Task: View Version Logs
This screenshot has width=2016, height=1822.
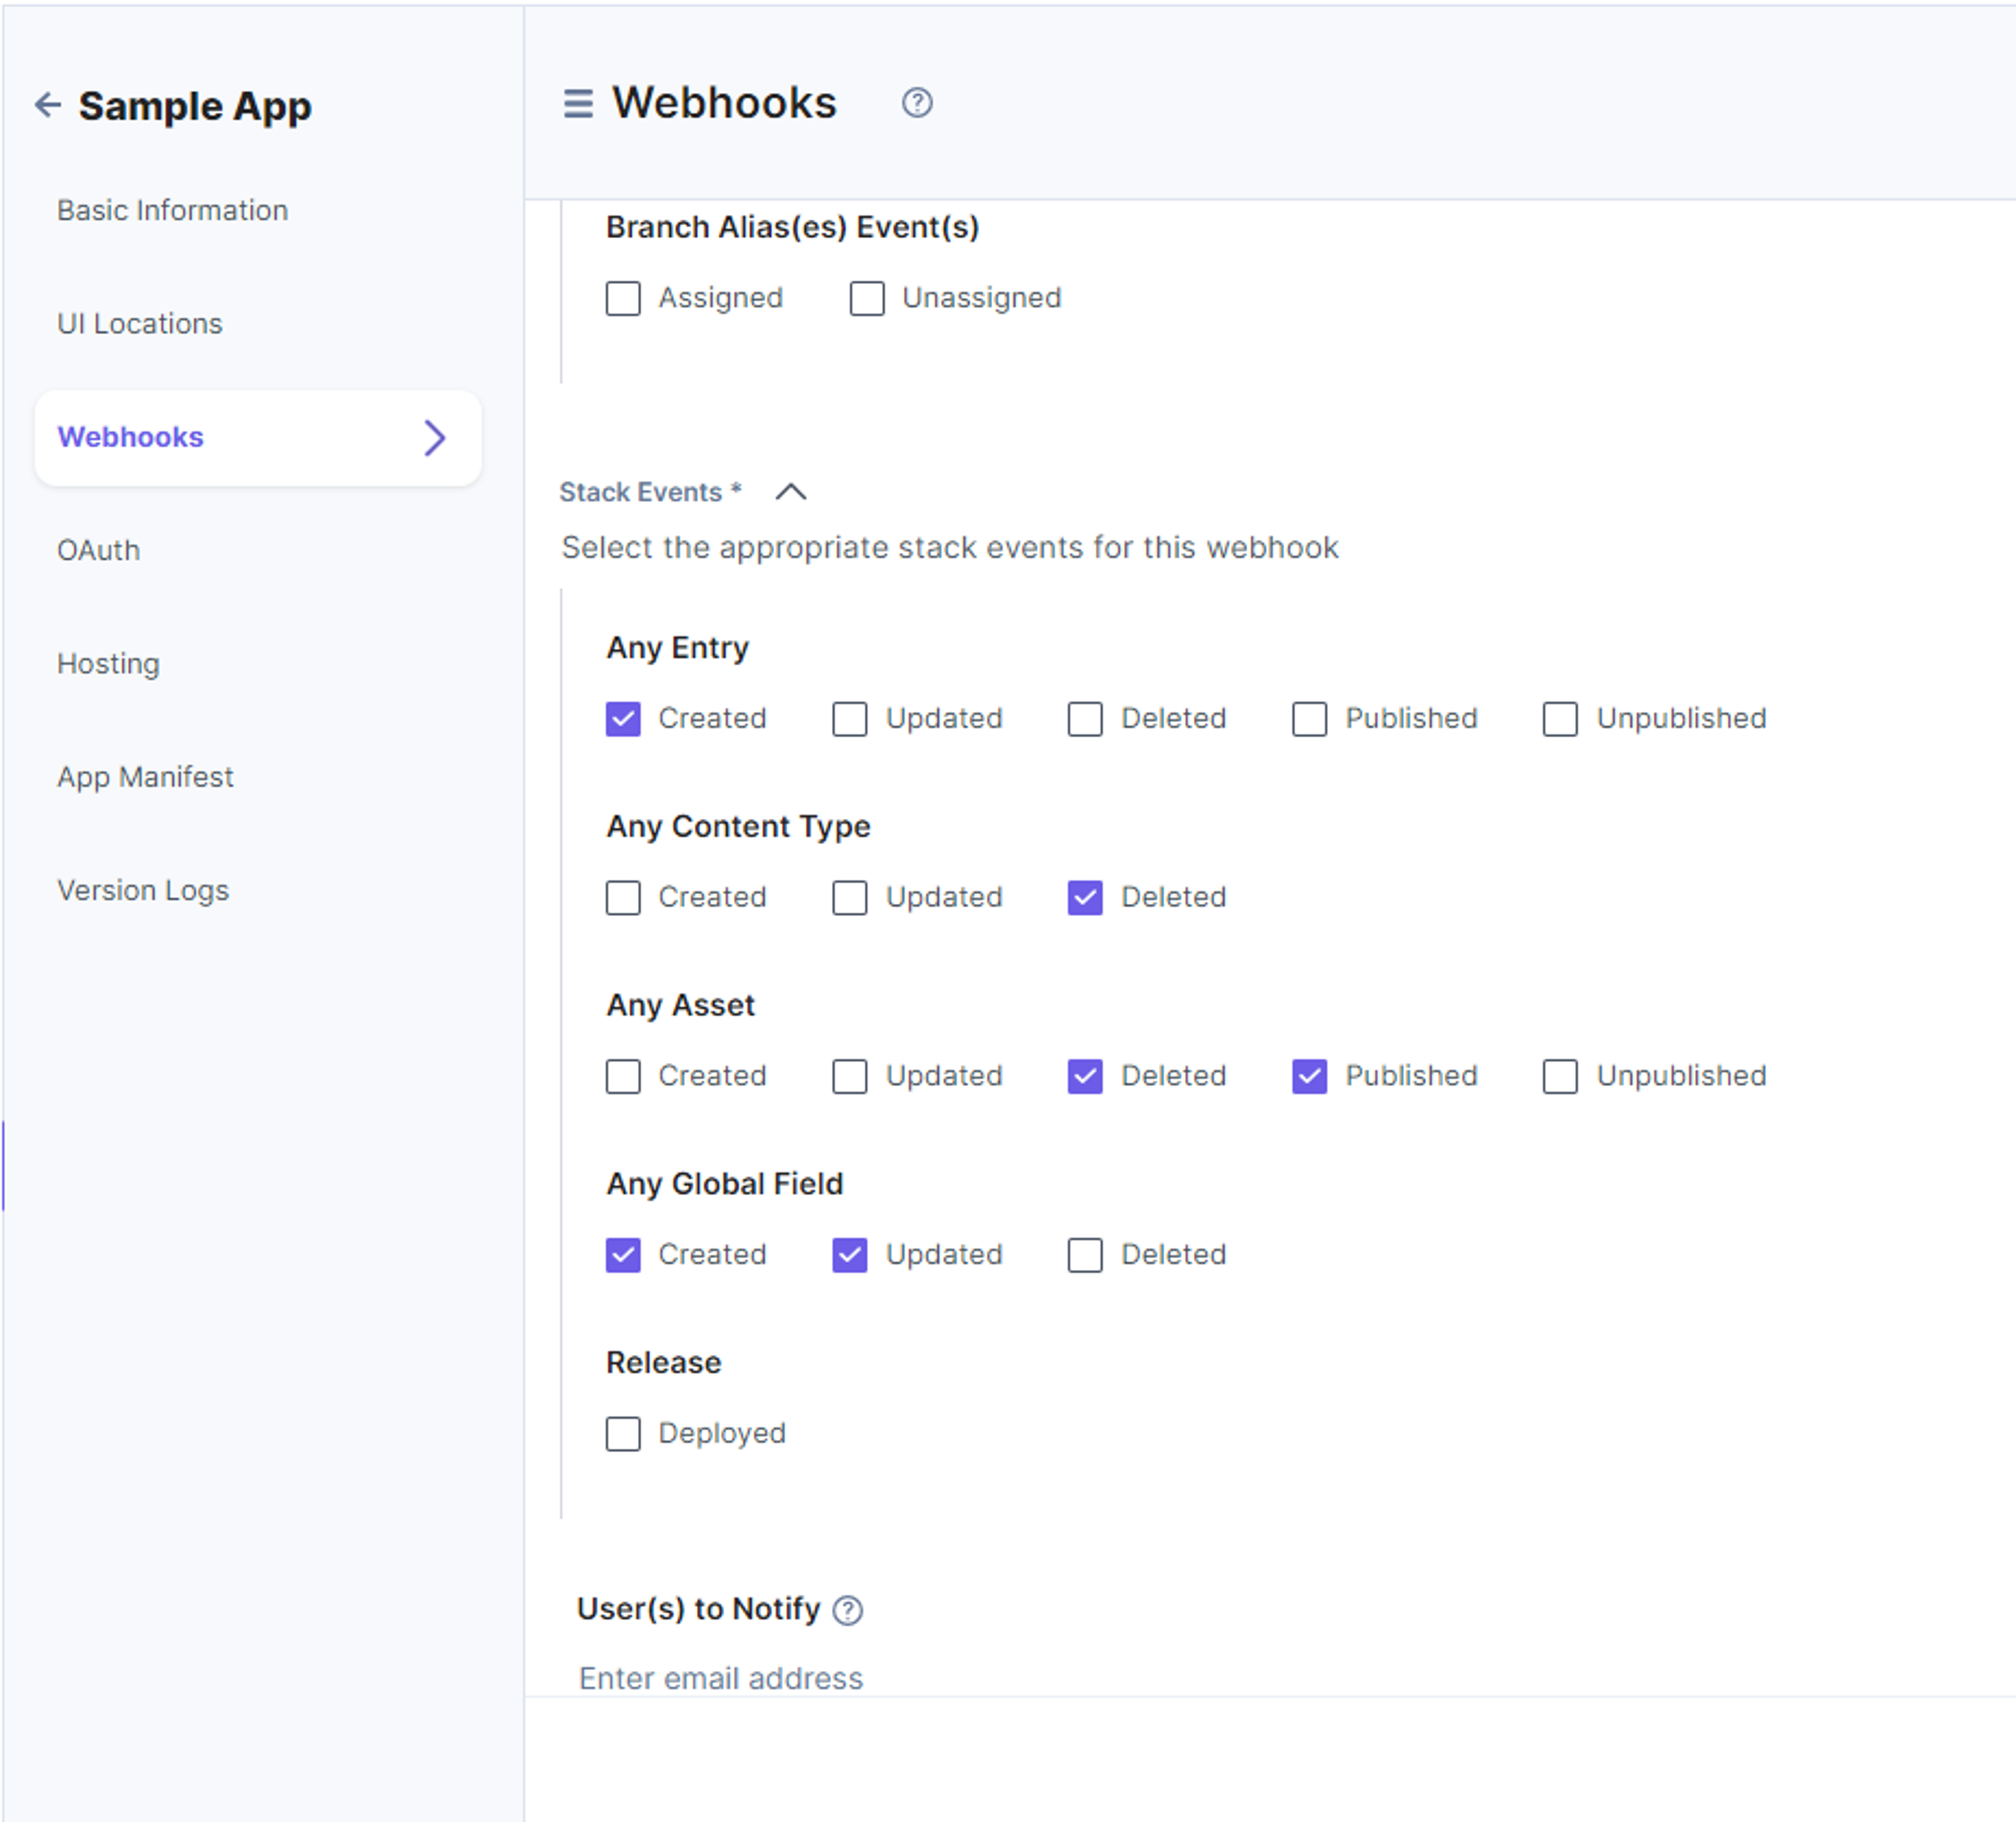Action: [x=143, y=891]
